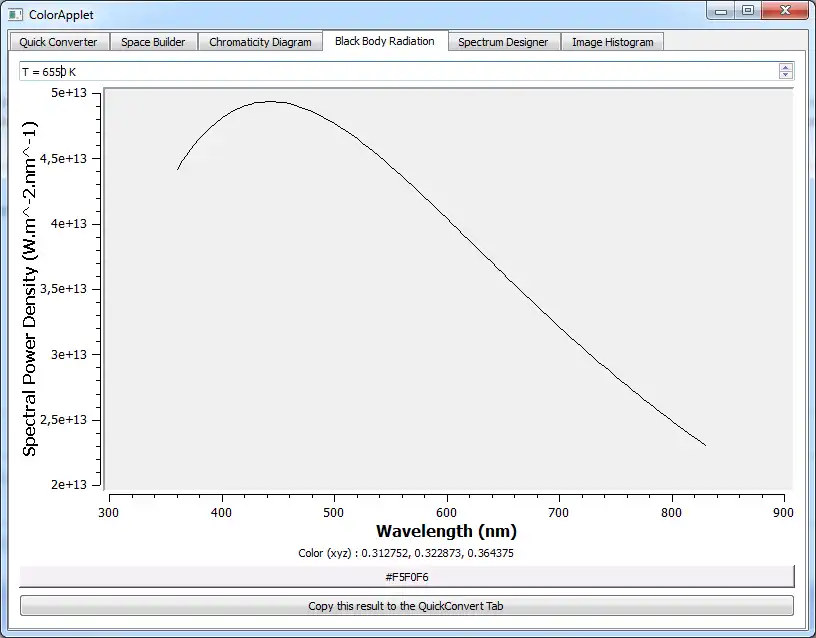This screenshot has width=816, height=638.
Task: Click the 3e+13 y-axis tick label
Action: click(x=69, y=354)
